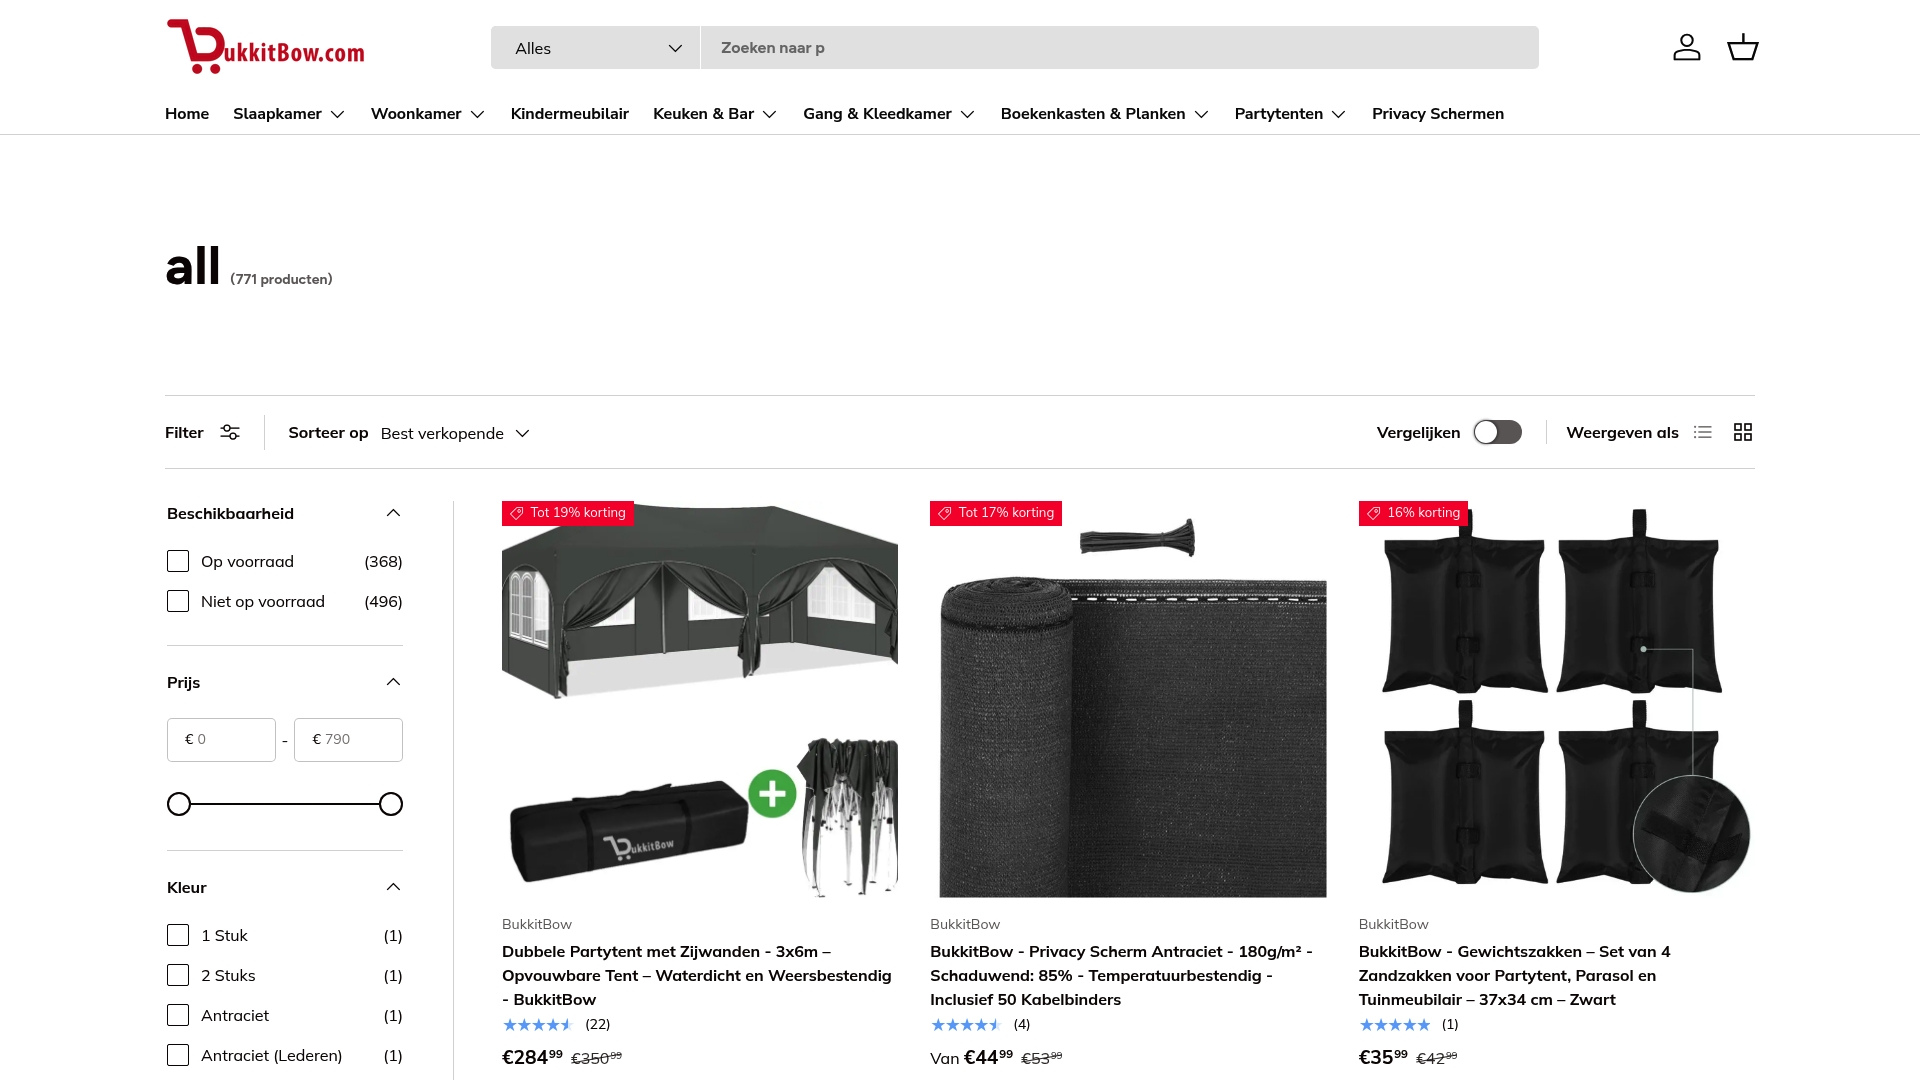Open the Partytenten menu
This screenshot has height=1080, width=1920.
[1290, 114]
